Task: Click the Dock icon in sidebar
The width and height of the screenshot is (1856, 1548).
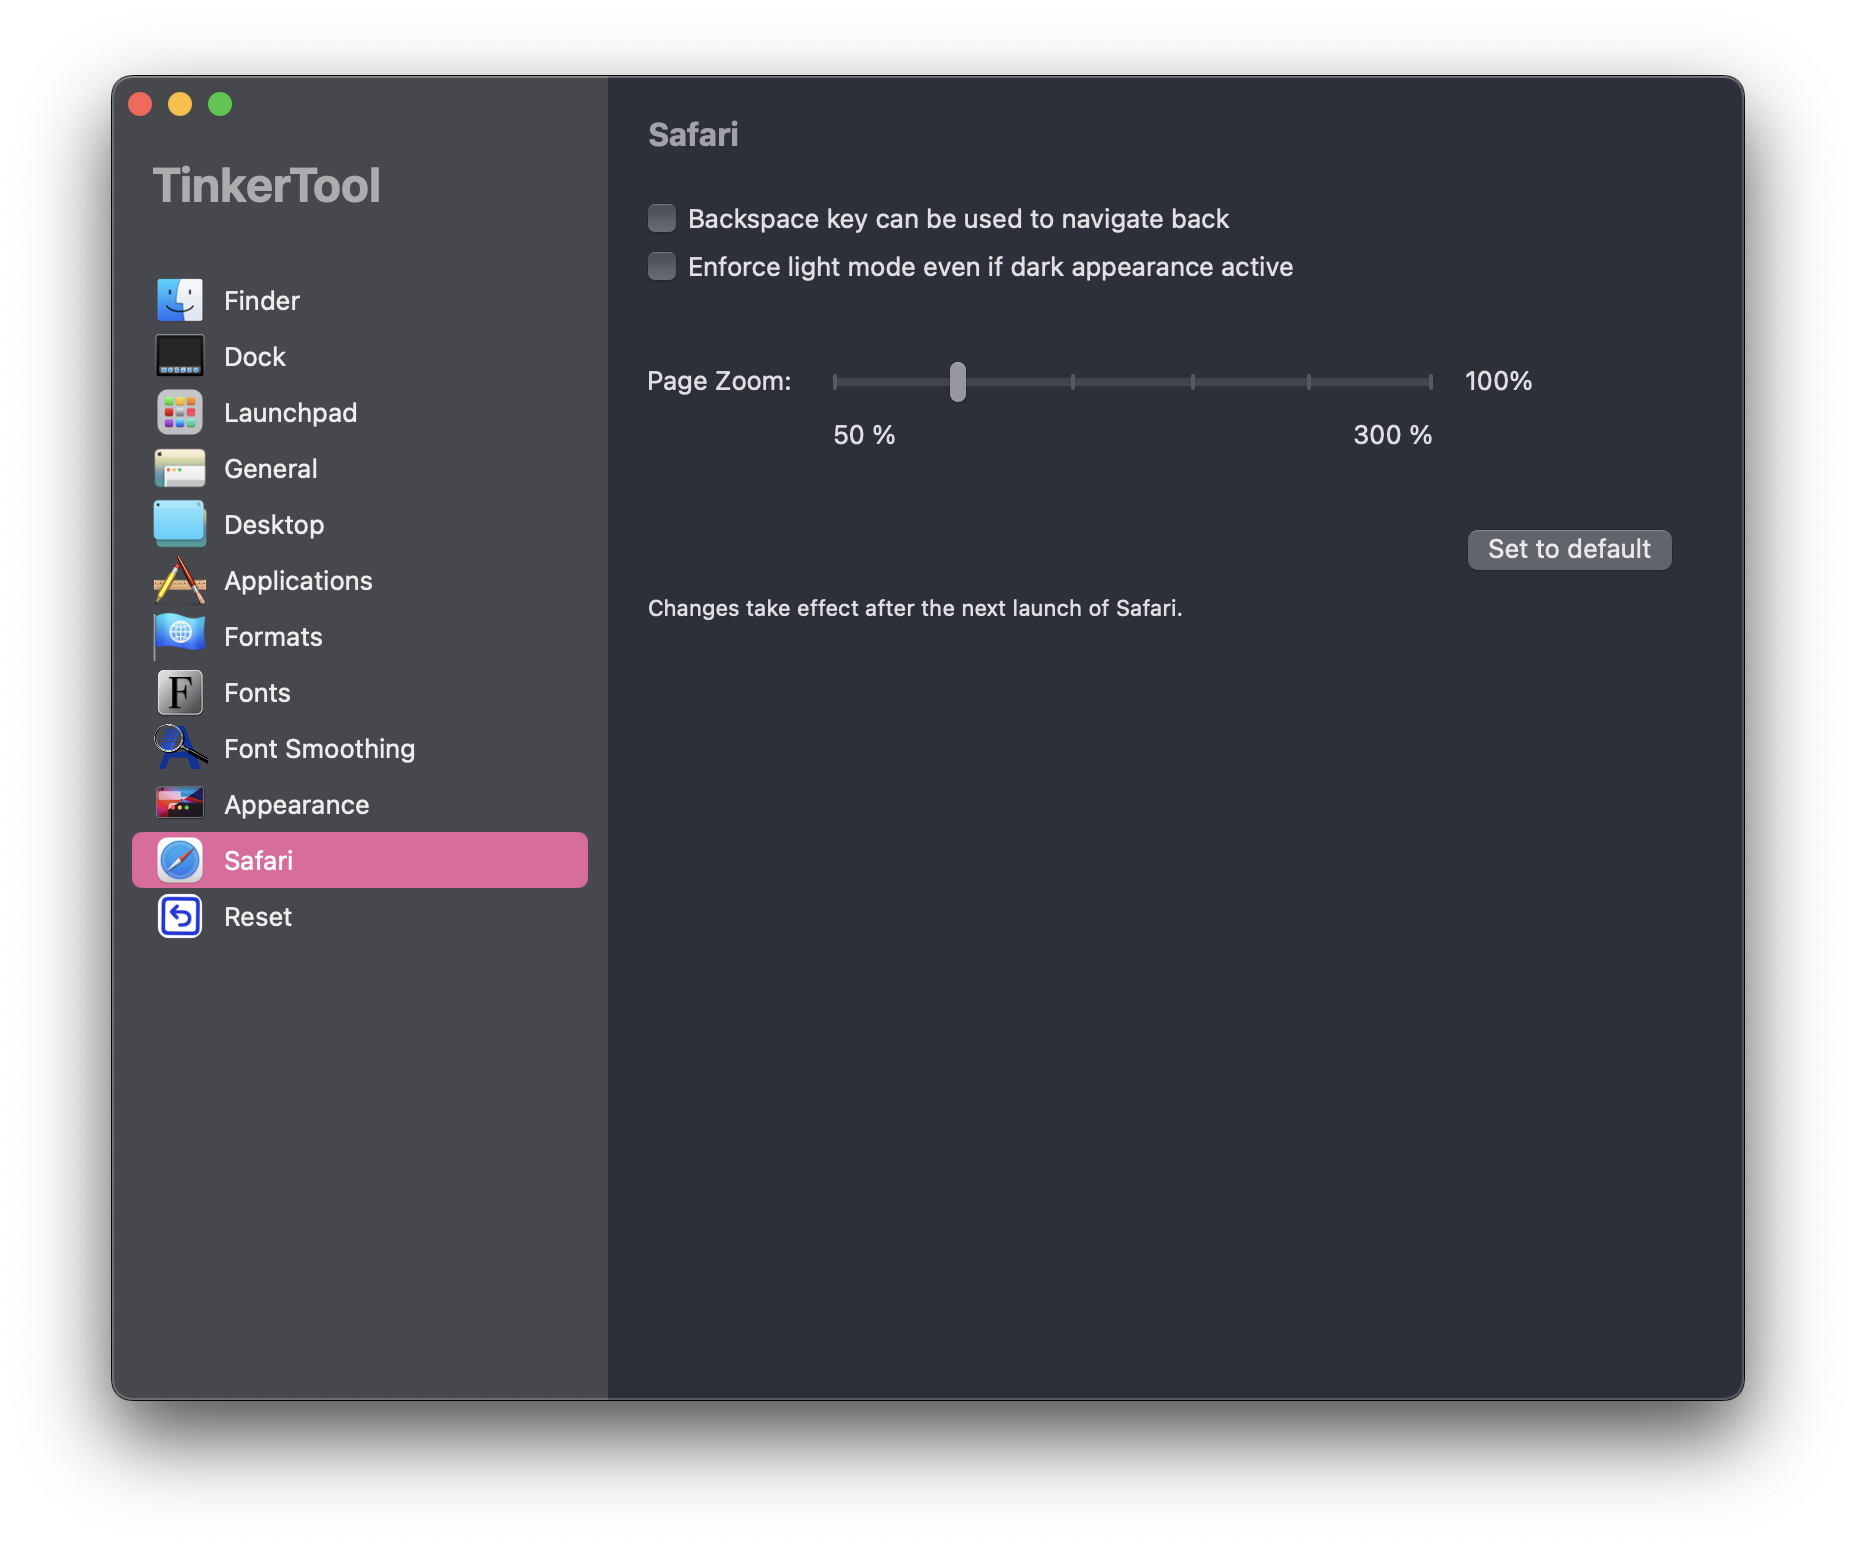Action: coord(180,356)
